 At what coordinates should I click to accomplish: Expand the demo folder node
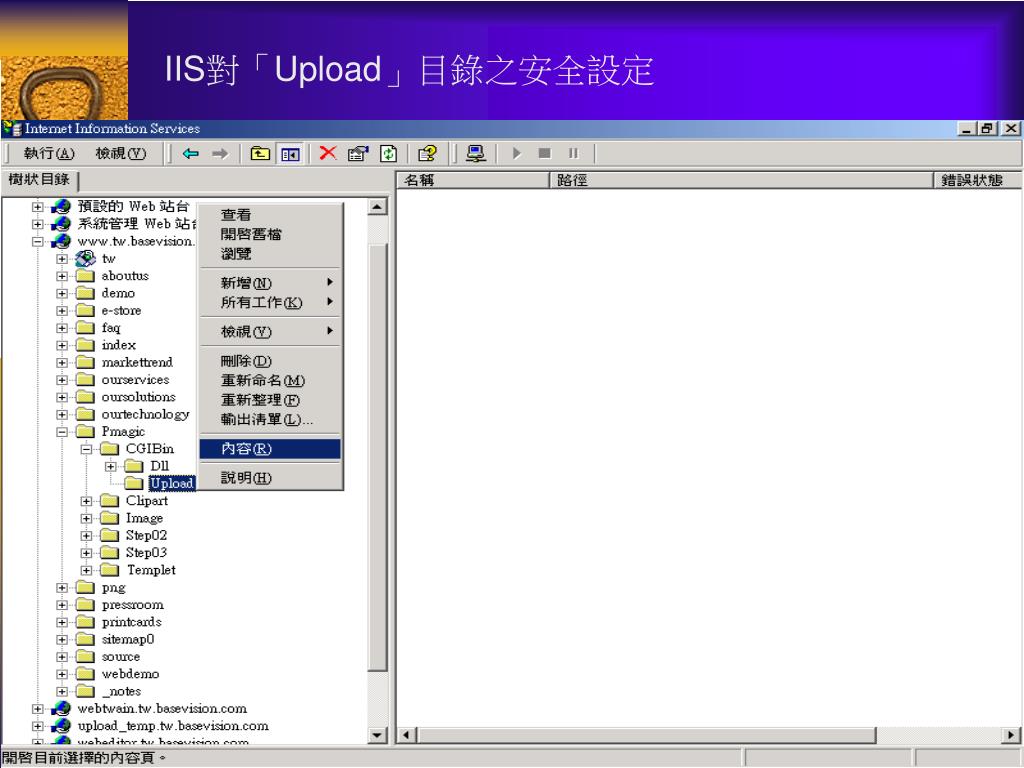click(x=61, y=293)
